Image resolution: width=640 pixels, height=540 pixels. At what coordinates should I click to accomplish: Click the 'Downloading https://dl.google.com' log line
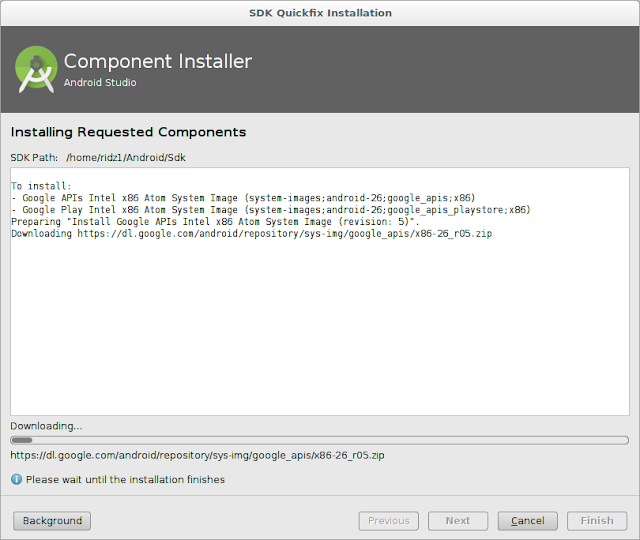(x=251, y=233)
